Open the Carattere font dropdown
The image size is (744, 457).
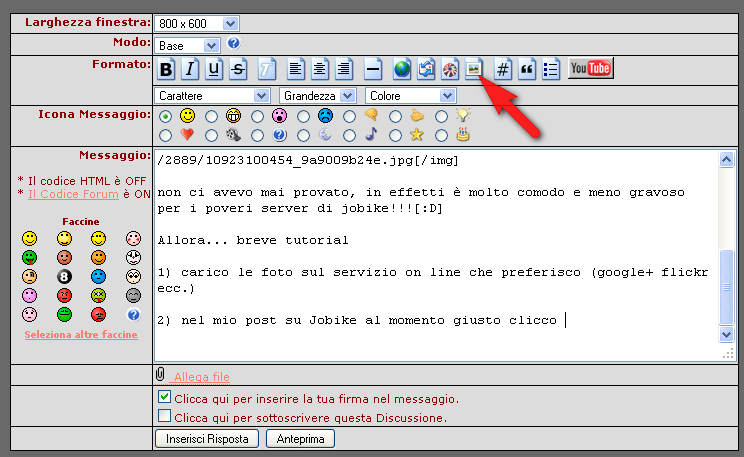[212, 96]
